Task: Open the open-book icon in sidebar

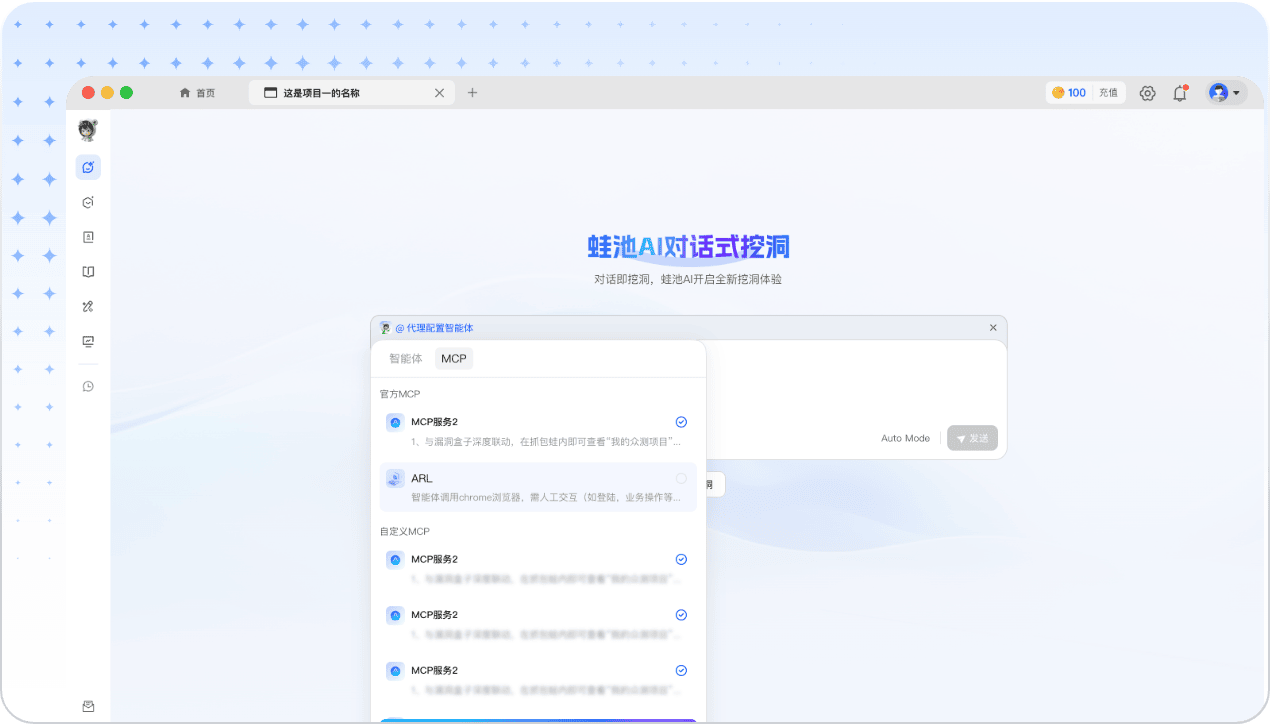Action: point(88,272)
